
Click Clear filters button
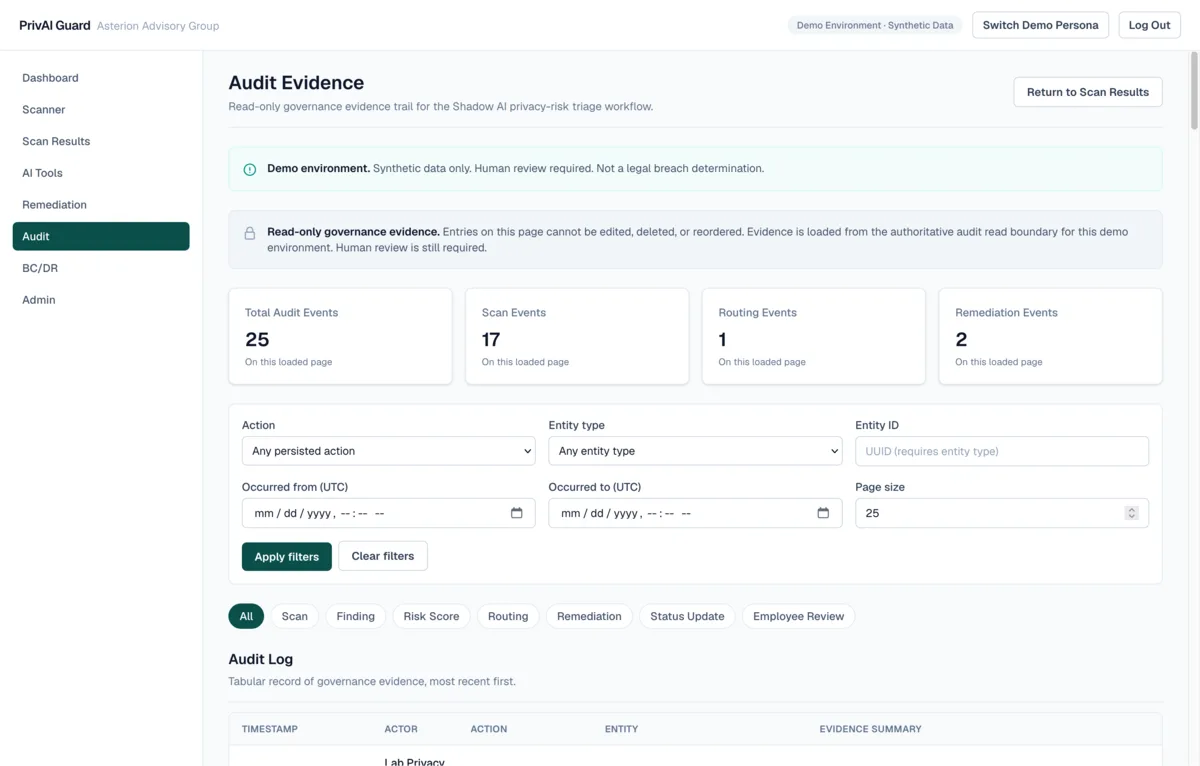tap(383, 556)
